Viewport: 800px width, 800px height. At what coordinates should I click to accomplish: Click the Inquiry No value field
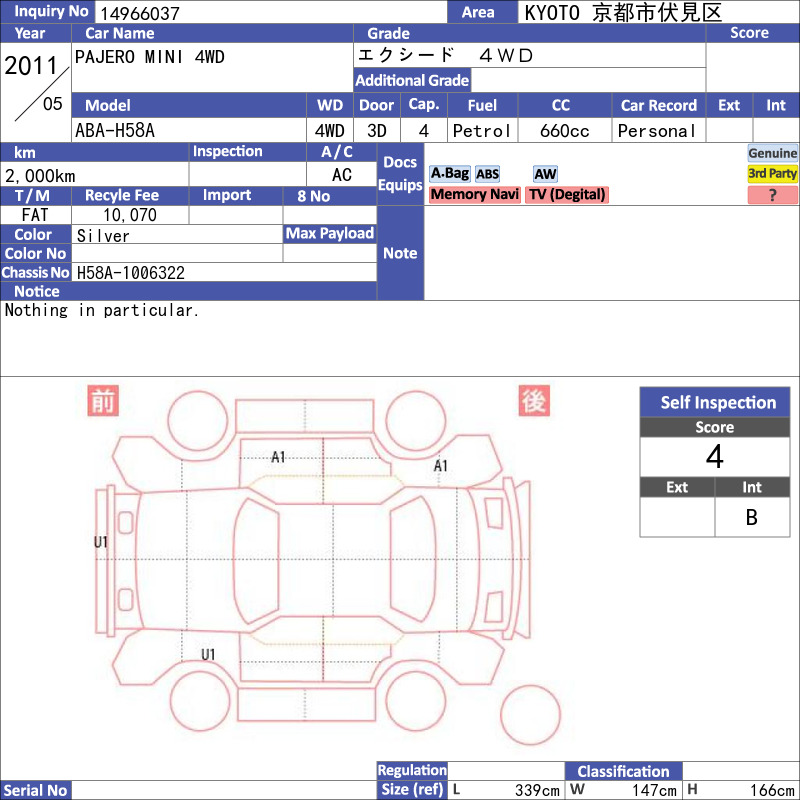(270, 13)
